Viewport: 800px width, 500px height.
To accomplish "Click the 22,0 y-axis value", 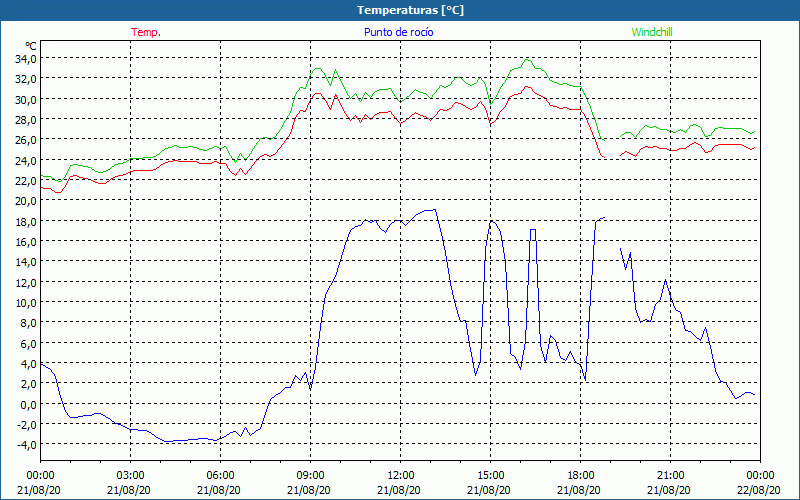I will (x=26, y=181).
